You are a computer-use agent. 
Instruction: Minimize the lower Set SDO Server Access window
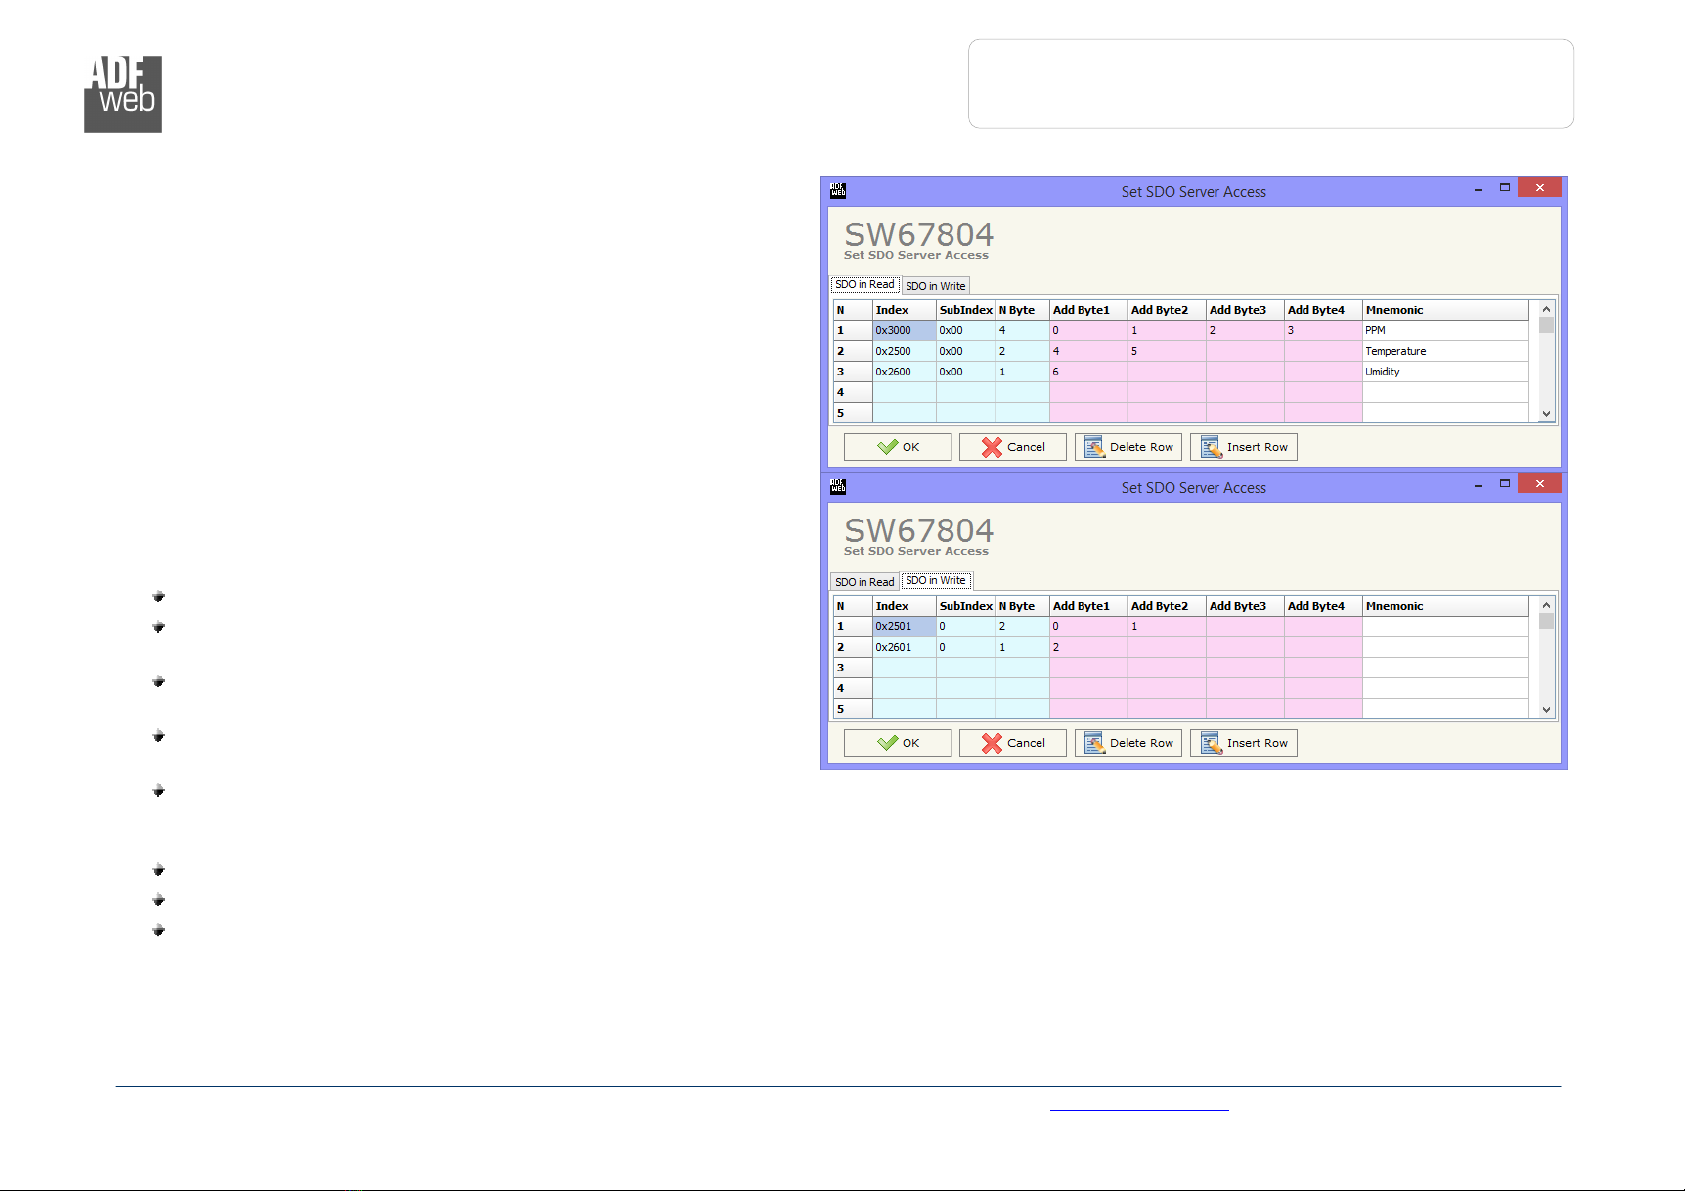[1478, 484]
